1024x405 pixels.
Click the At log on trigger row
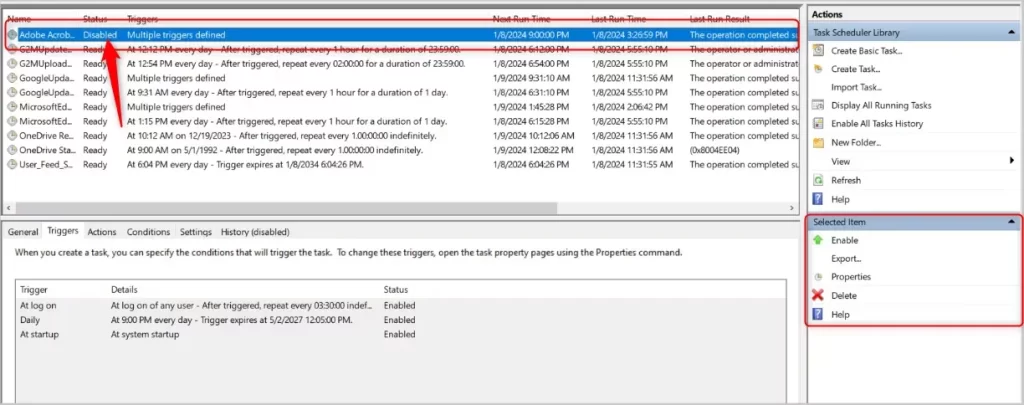pyautogui.click(x=401, y=305)
